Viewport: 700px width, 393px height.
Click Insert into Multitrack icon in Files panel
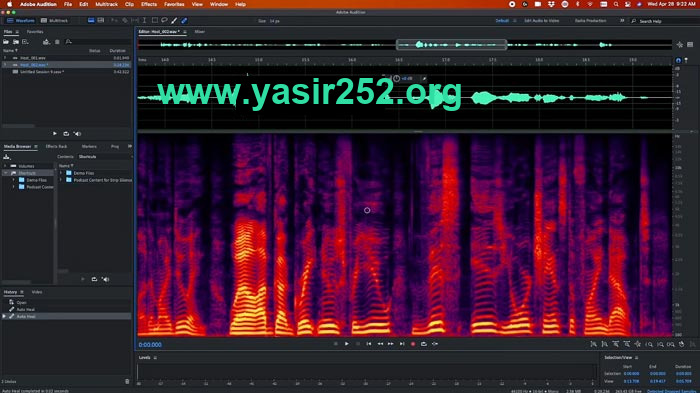point(46,42)
